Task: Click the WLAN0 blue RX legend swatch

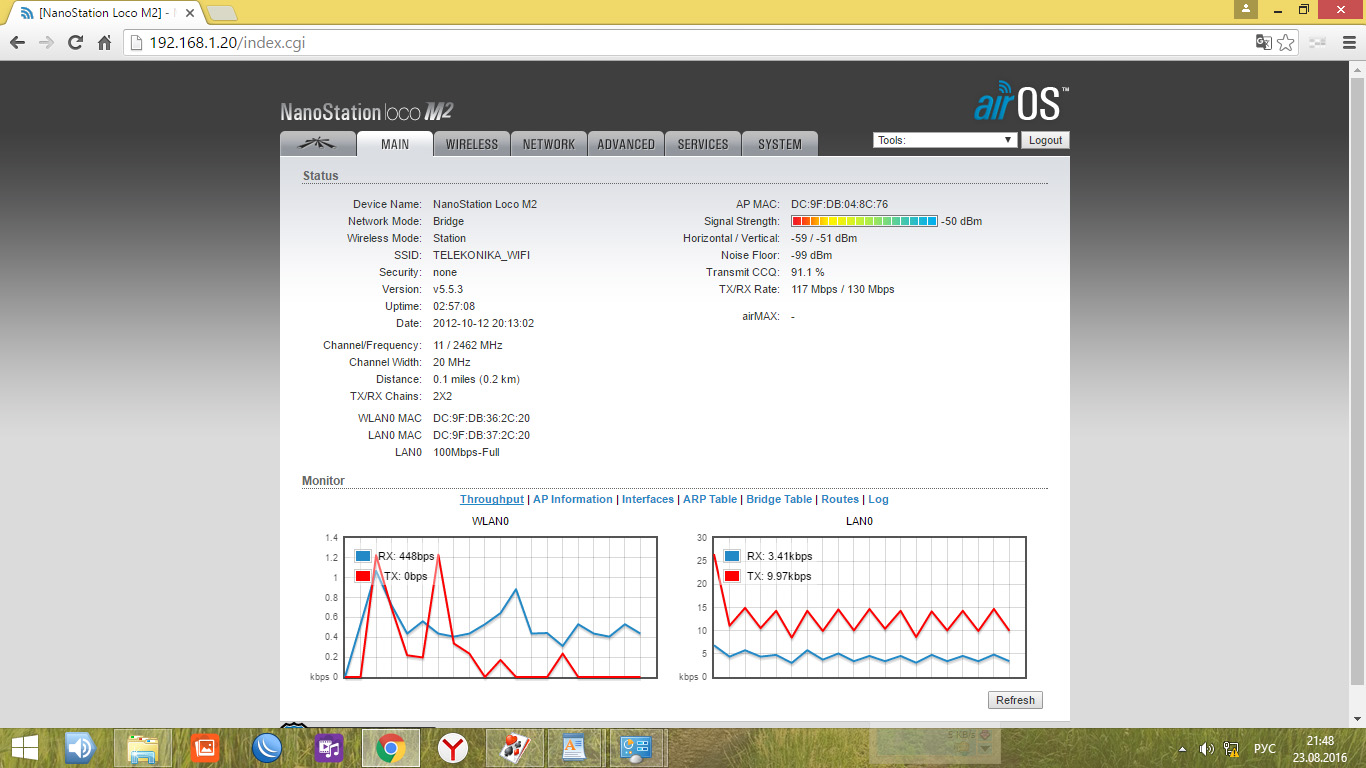Action: point(362,556)
